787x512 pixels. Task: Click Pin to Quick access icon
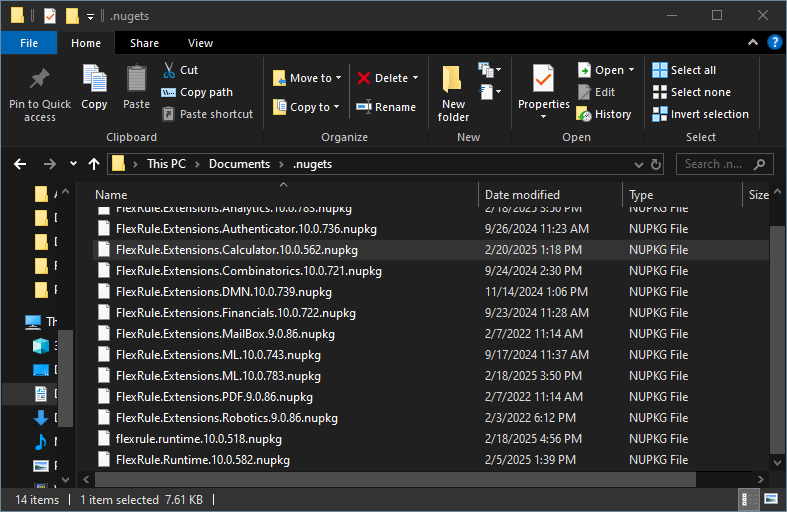point(40,79)
